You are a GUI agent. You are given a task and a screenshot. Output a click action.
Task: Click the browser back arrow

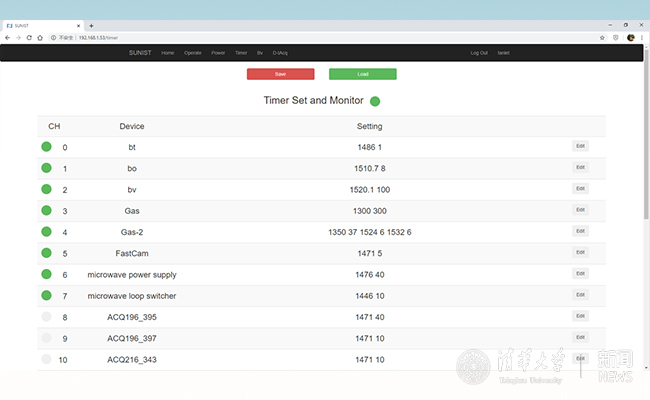pos(7,37)
